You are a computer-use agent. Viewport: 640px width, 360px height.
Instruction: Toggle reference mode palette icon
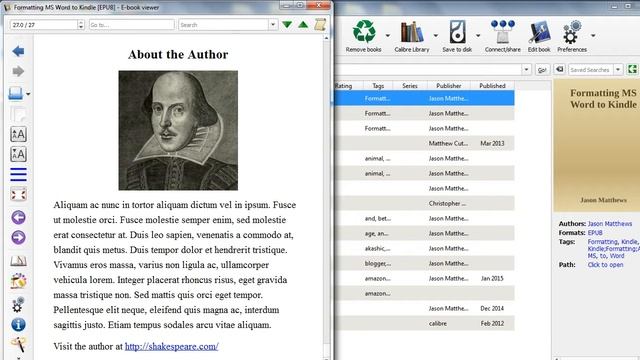[18, 281]
